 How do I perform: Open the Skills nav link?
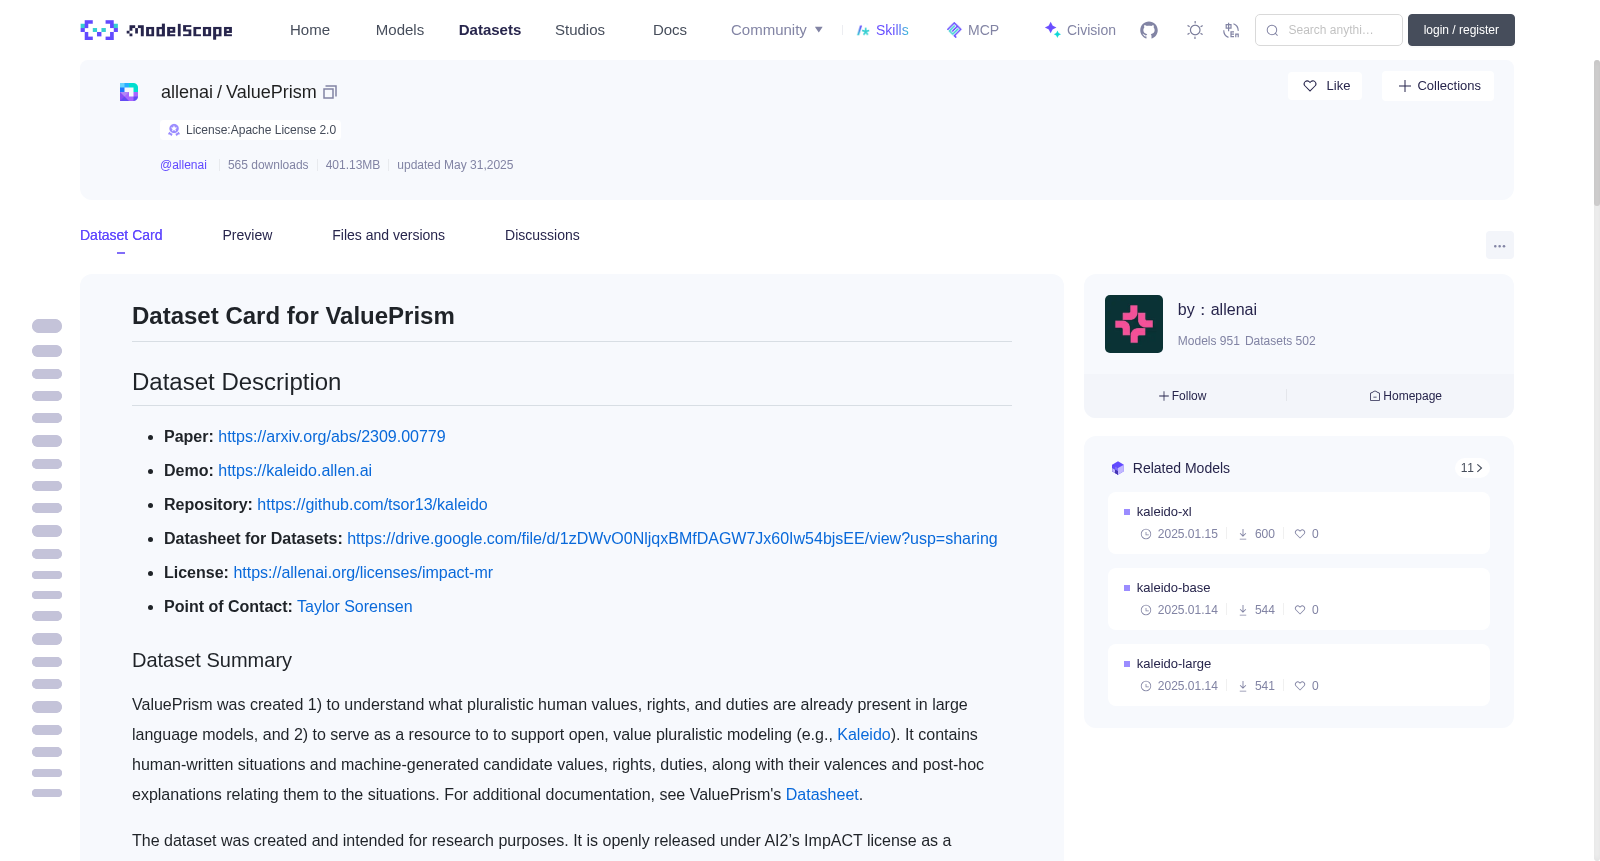tap(883, 30)
